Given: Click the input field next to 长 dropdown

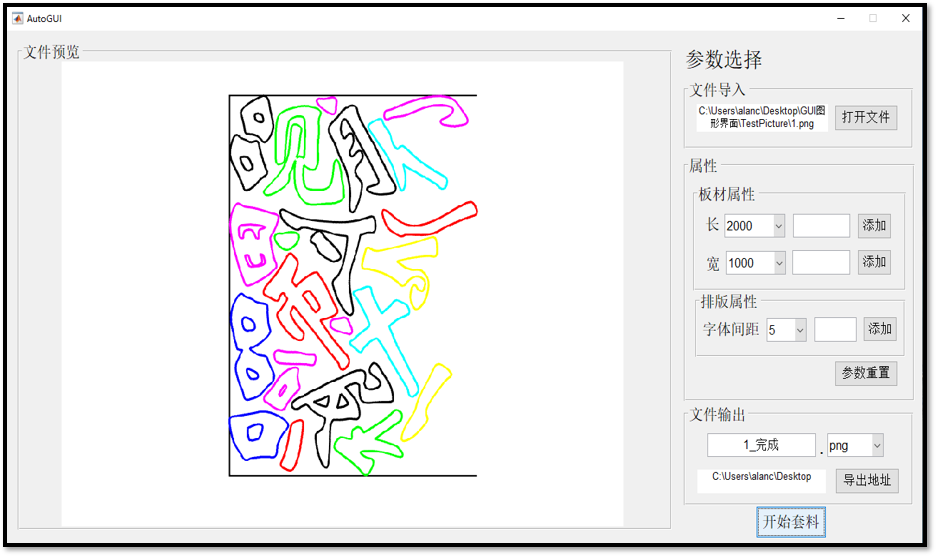Looking at the screenshot, I should tap(821, 226).
